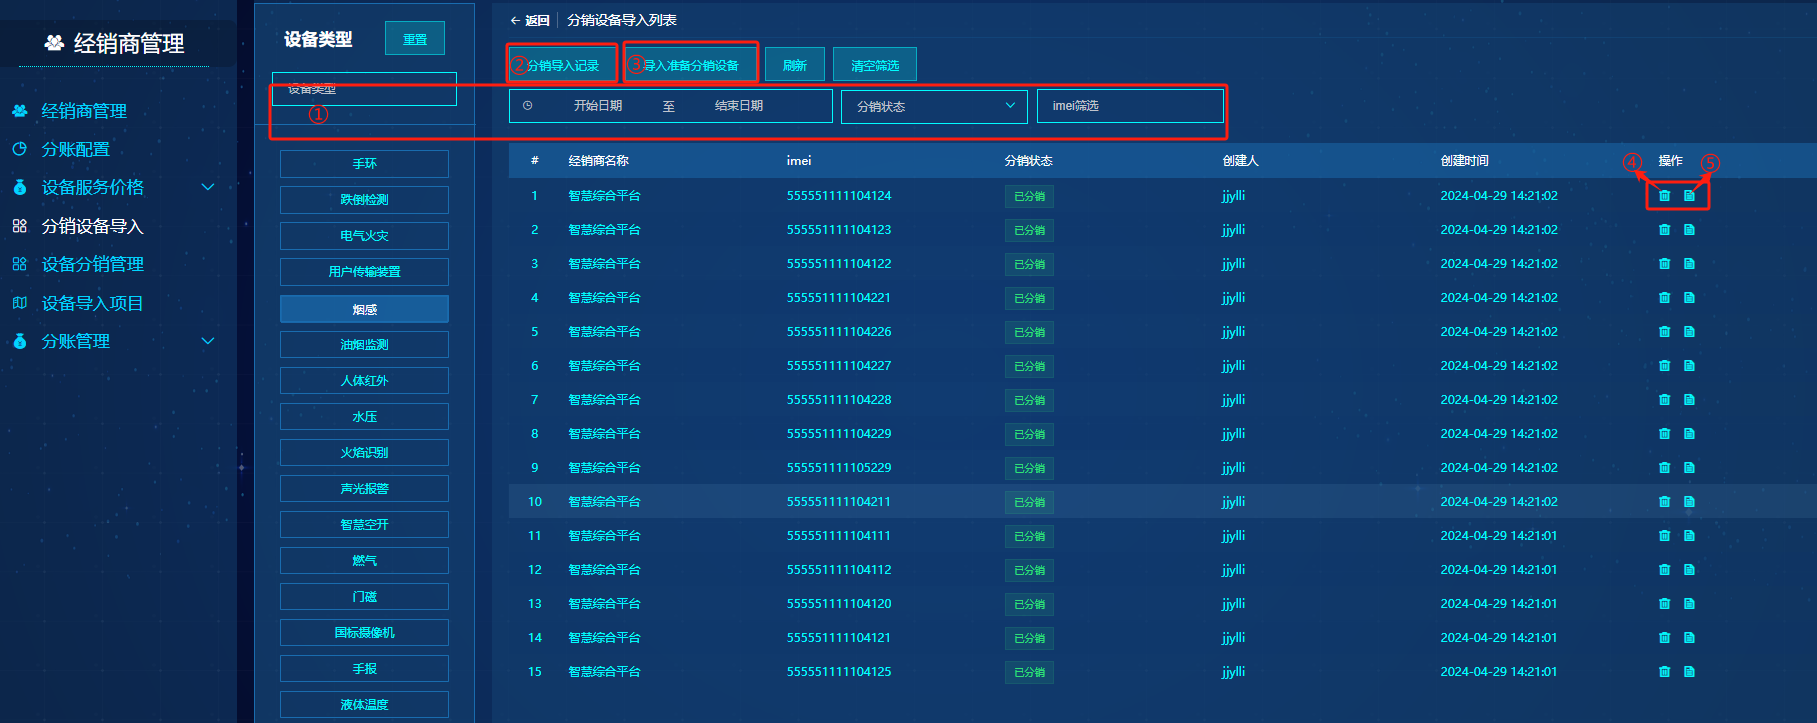Open detail icon for row 5 ending 104226

(1689, 332)
